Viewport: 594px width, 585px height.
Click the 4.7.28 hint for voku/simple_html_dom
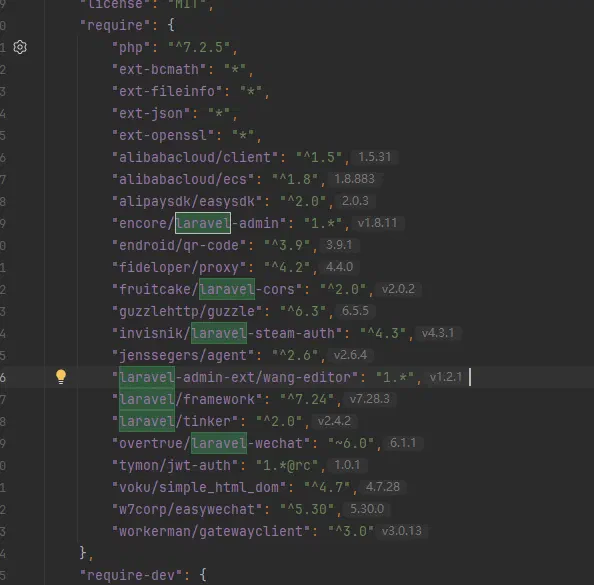(383, 486)
